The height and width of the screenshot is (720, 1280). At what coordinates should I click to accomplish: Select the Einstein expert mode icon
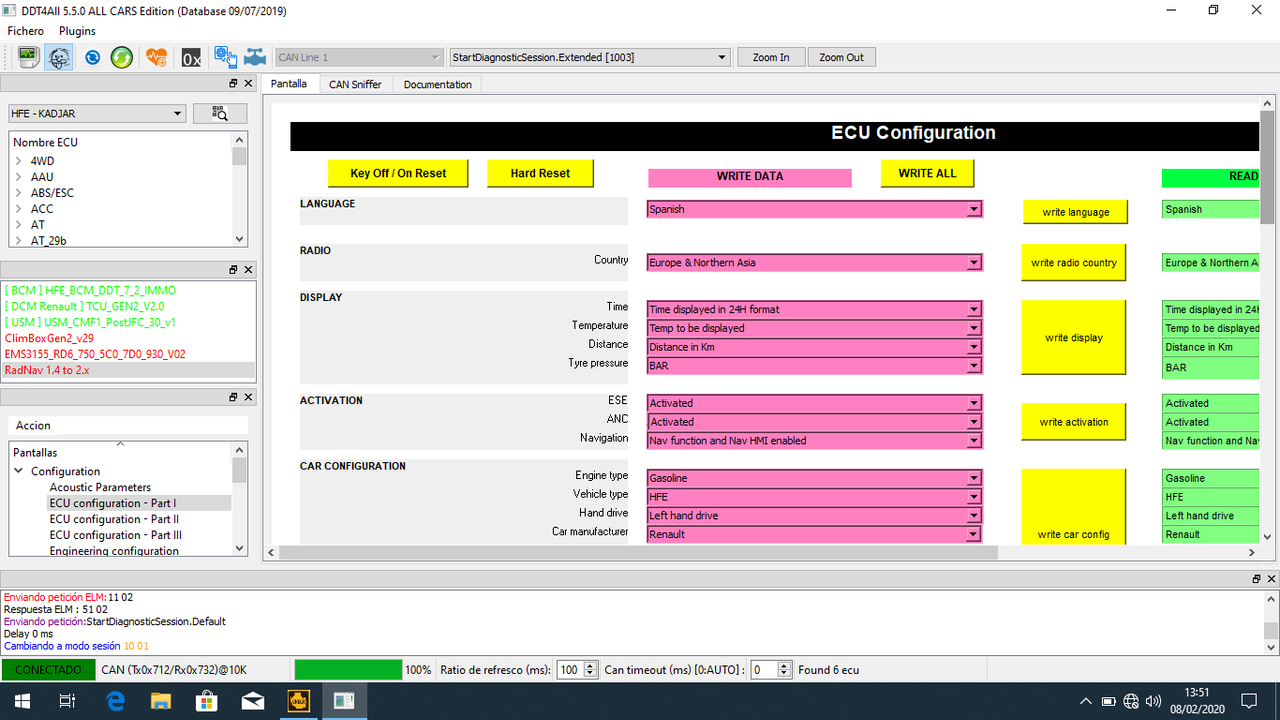point(58,57)
